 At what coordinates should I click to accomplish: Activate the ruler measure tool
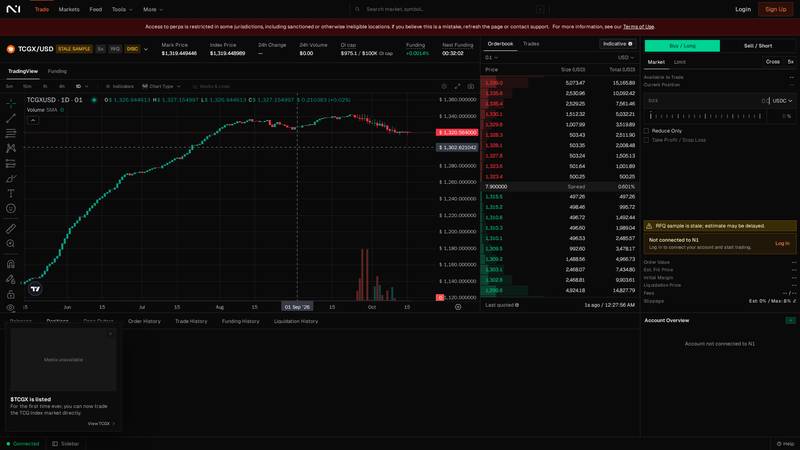(11, 229)
